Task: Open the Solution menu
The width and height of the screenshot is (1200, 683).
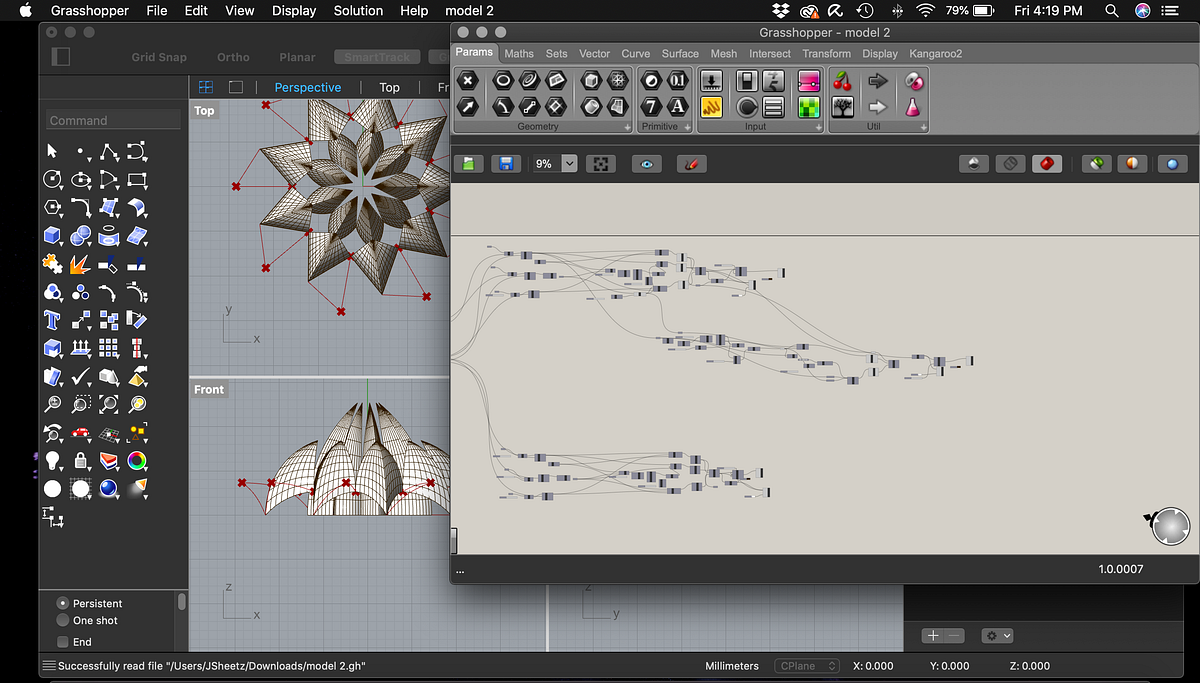Action: click(x=358, y=11)
